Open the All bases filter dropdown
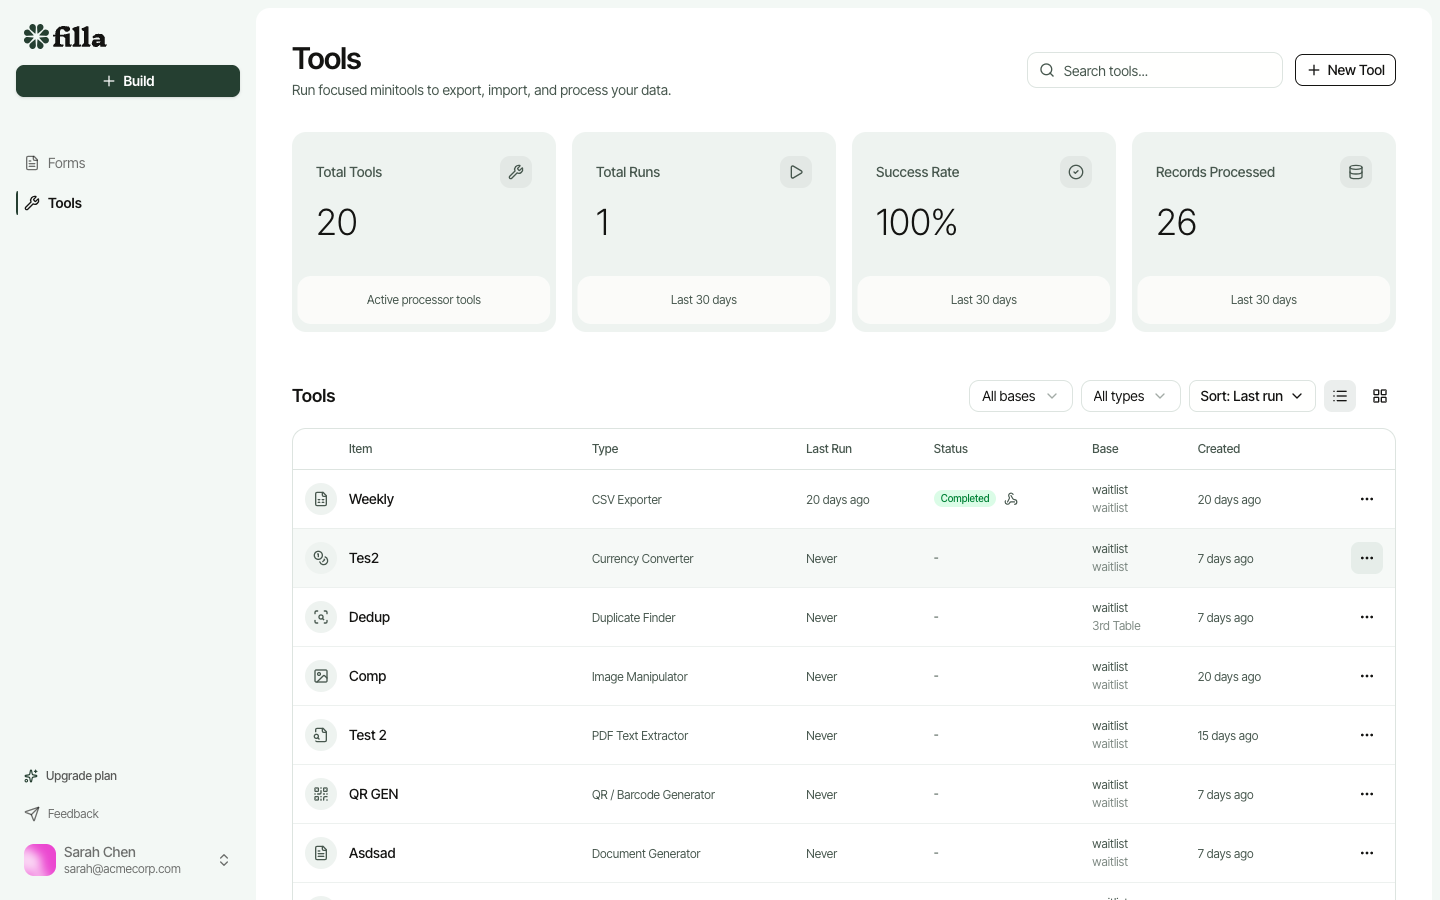1440x900 pixels. (x=1020, y=396)
